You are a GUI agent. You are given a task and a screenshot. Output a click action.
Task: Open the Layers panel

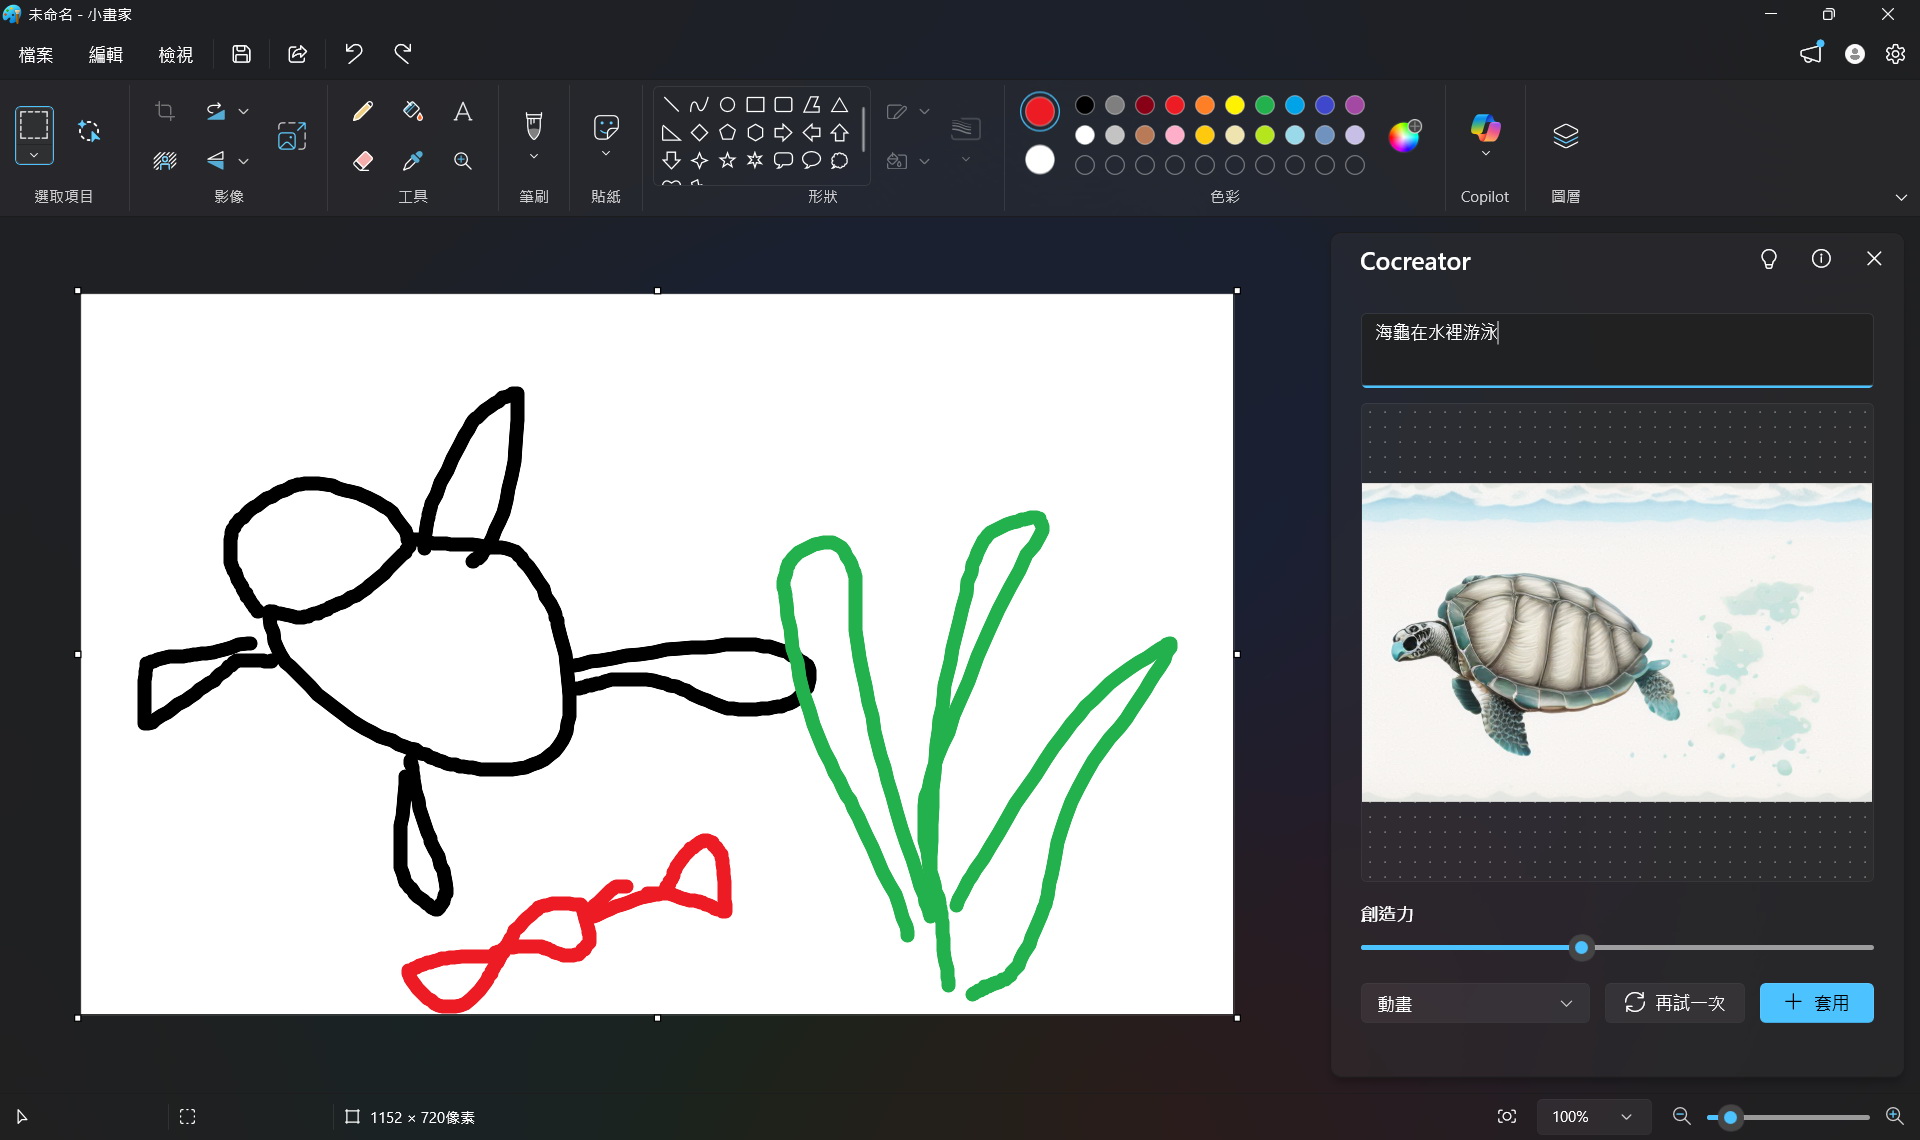point(1565,135)
